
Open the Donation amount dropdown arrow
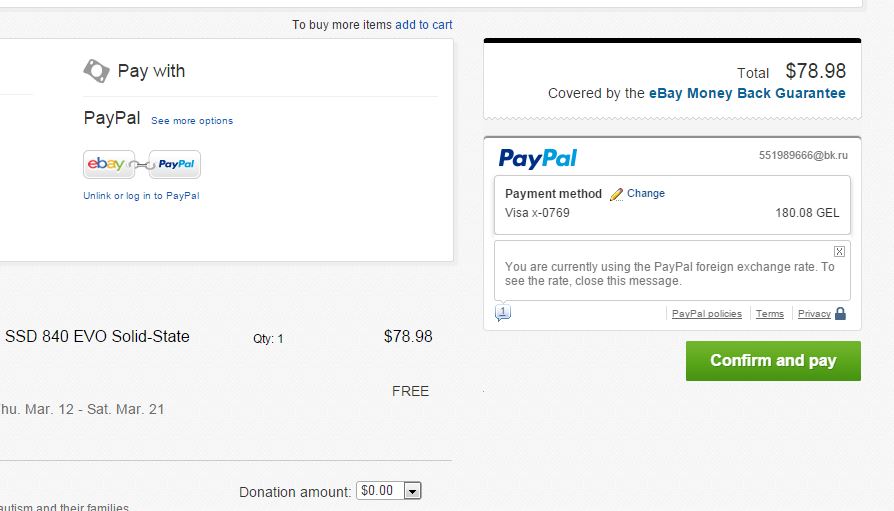413,491
